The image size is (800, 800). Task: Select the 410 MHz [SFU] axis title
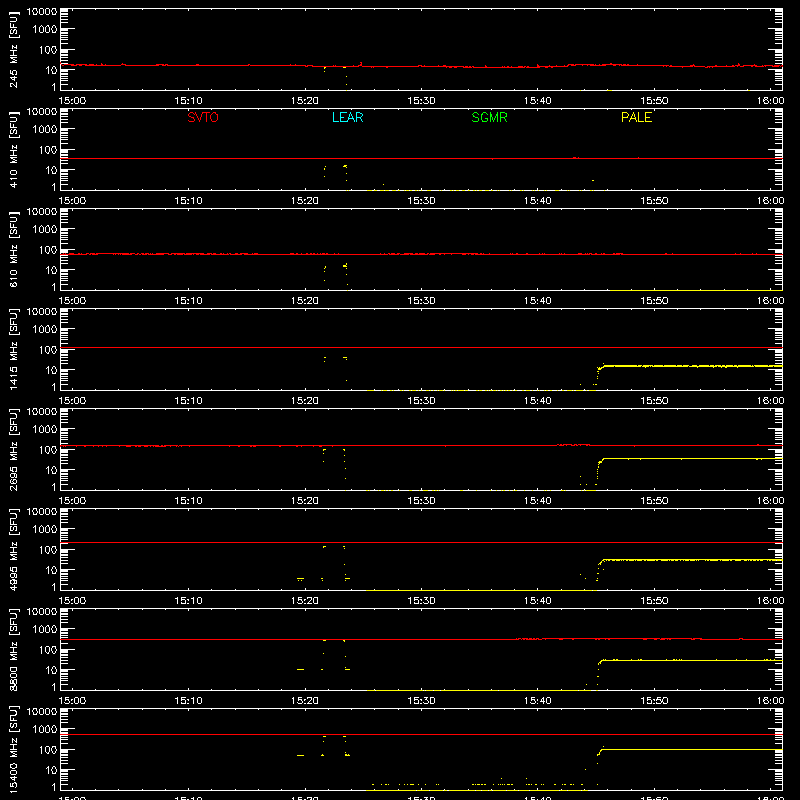(x=14, y=149)
